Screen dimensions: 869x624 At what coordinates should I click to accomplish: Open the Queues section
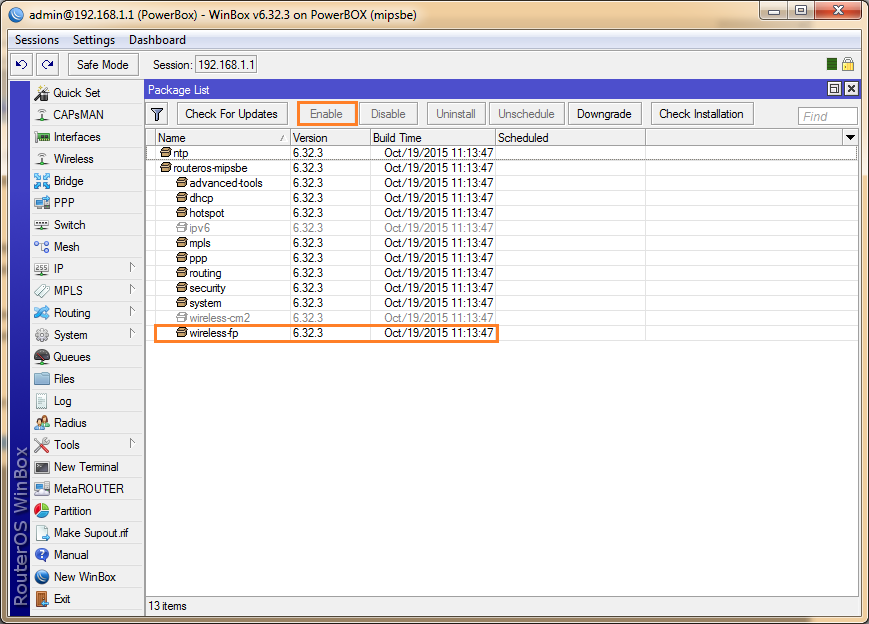coord(71,357)
